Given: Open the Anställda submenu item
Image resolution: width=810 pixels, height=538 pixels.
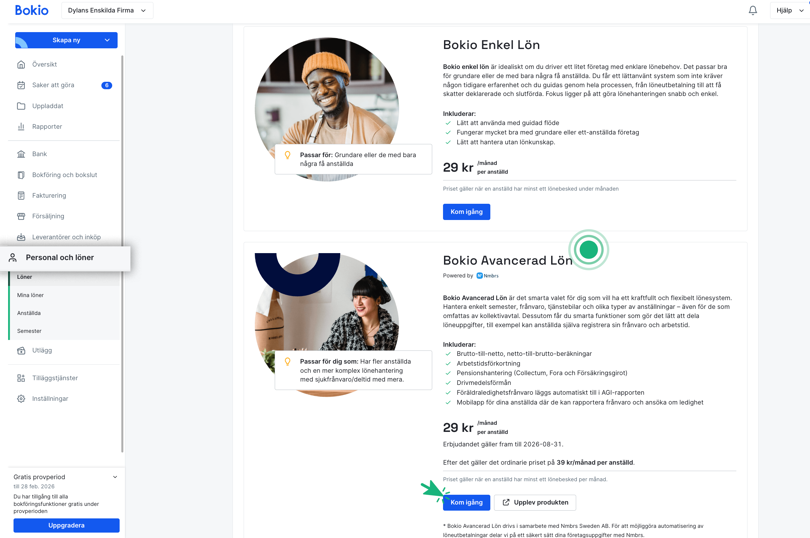Looking at the screenshot, I should pos(29,313).
